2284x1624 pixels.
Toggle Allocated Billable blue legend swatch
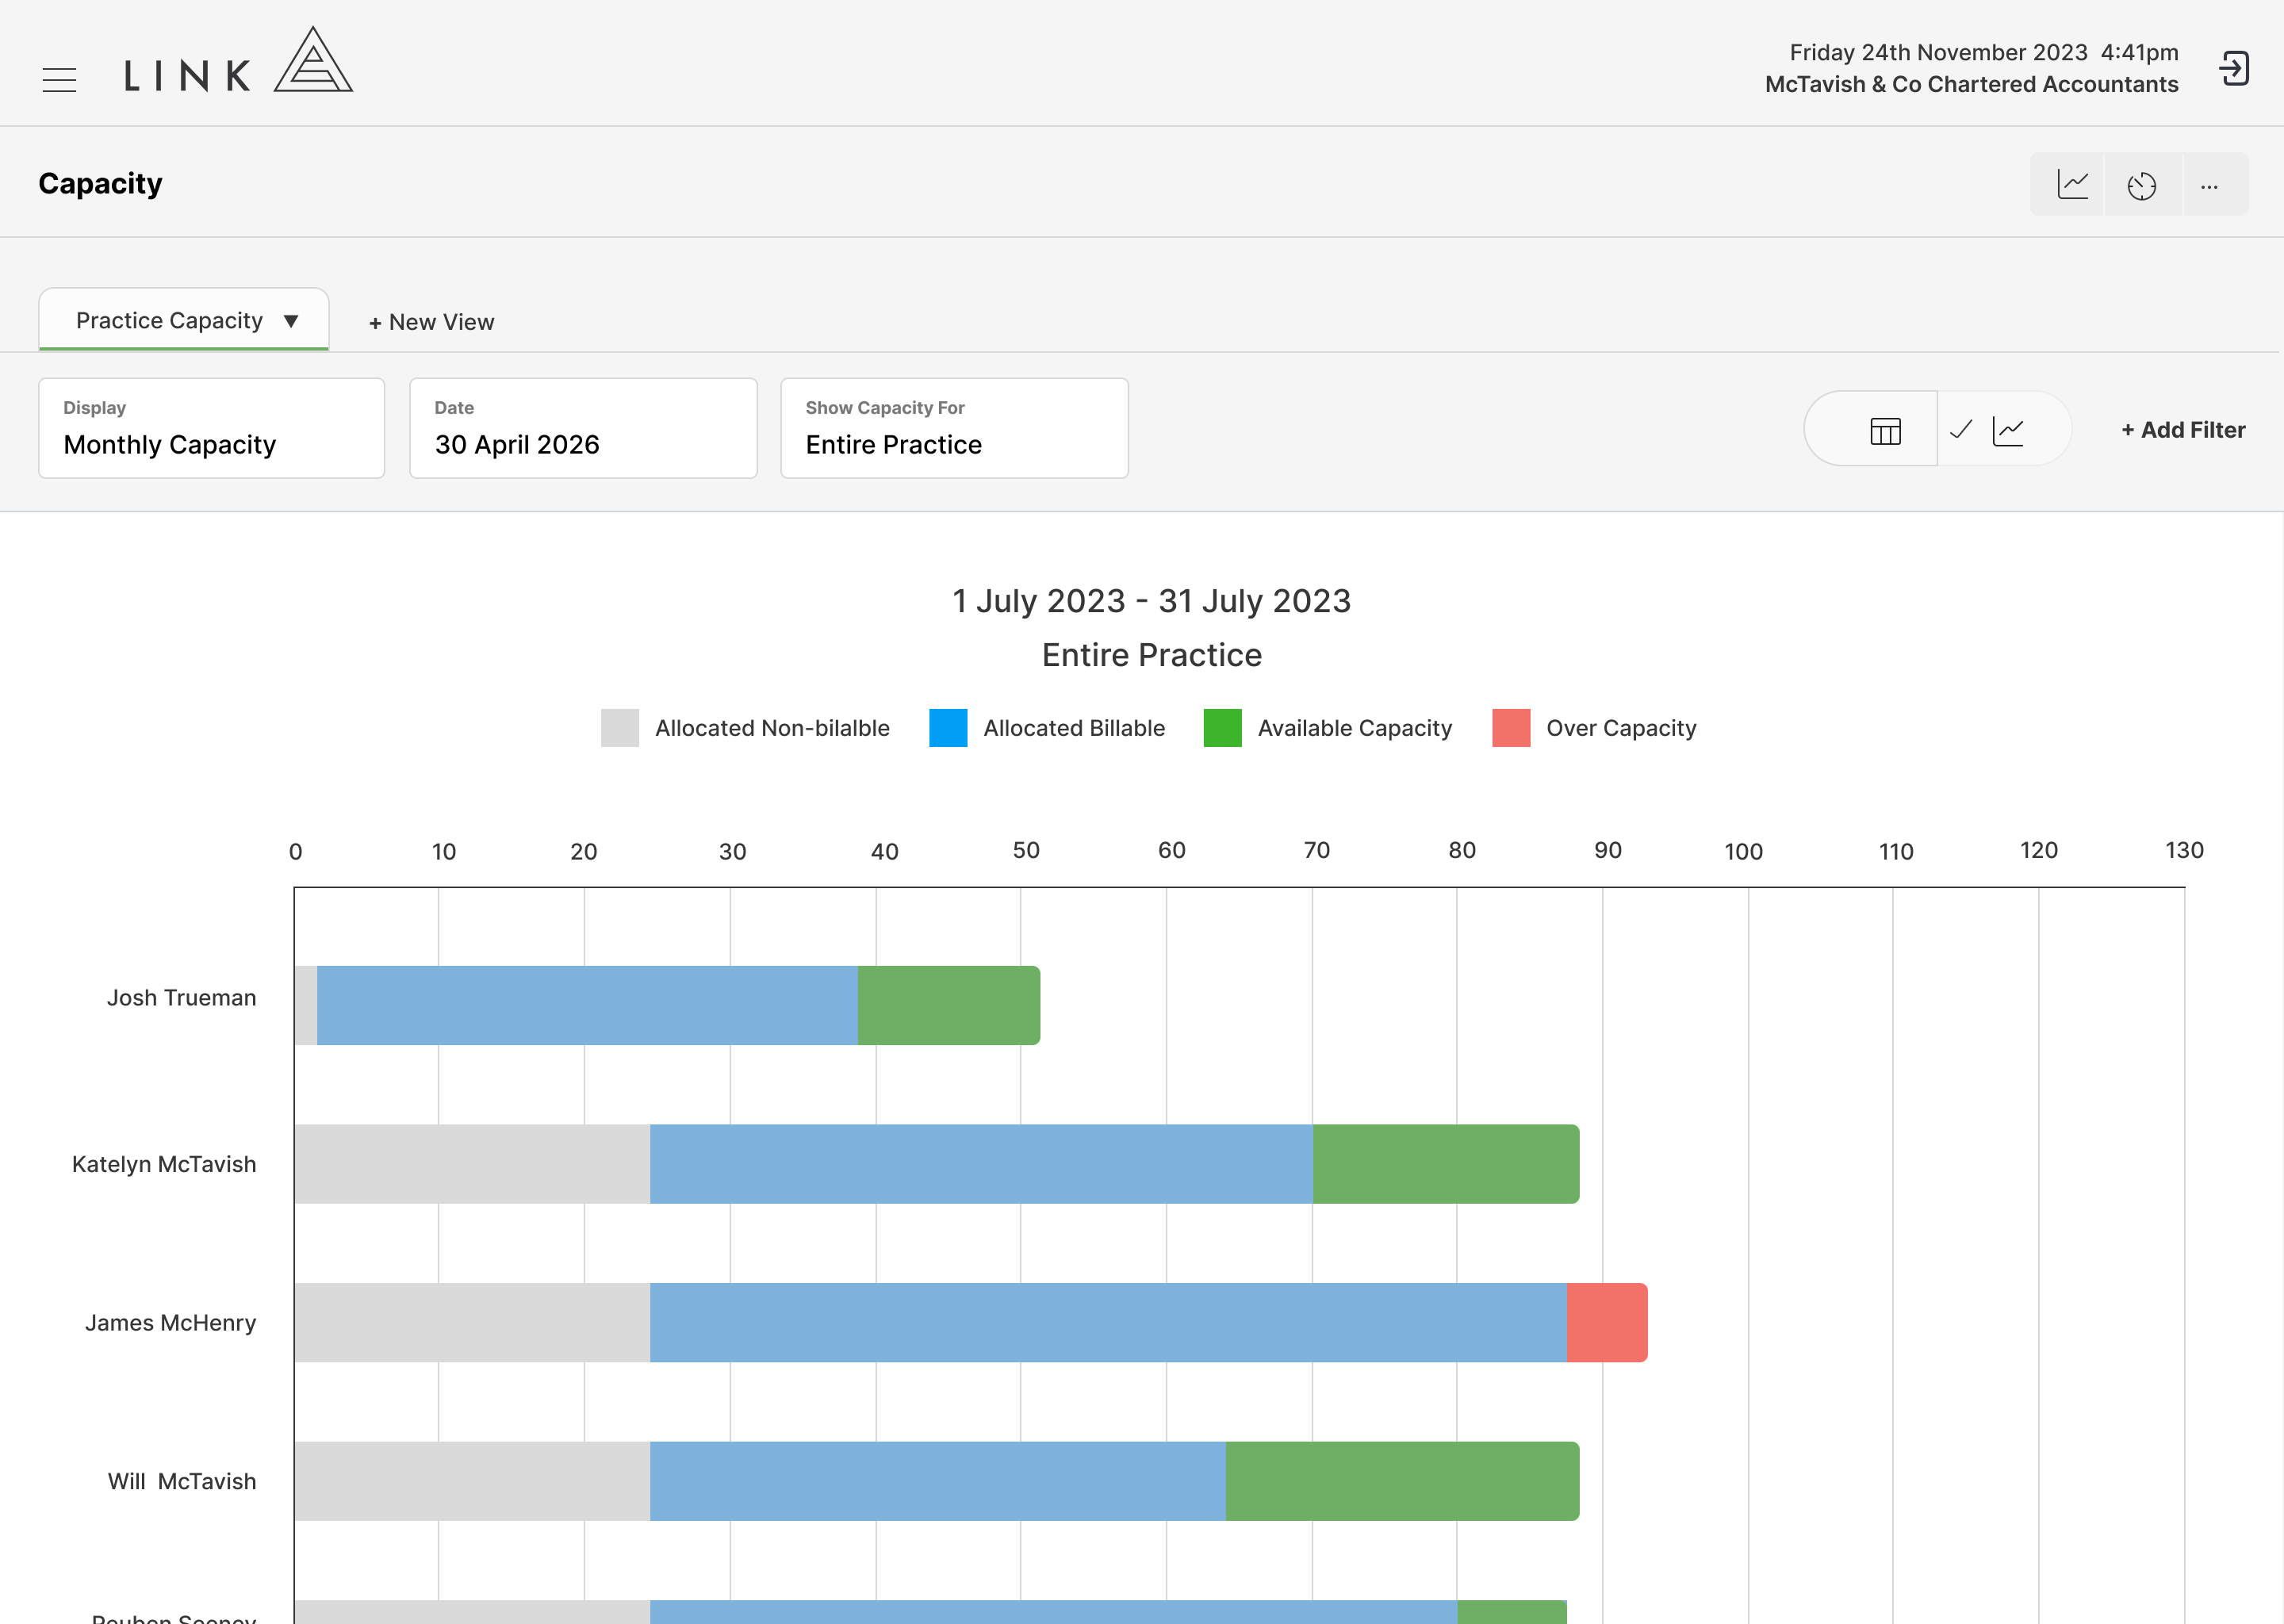[x=947, y=728]
